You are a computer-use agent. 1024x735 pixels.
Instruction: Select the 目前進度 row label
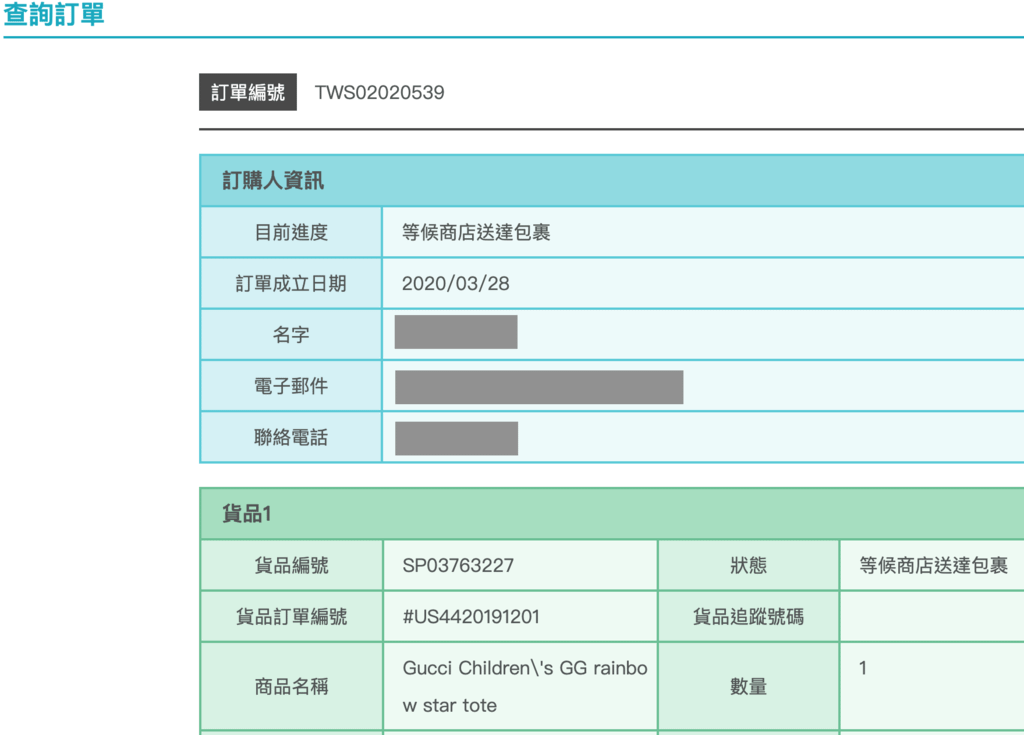[291, 232]
